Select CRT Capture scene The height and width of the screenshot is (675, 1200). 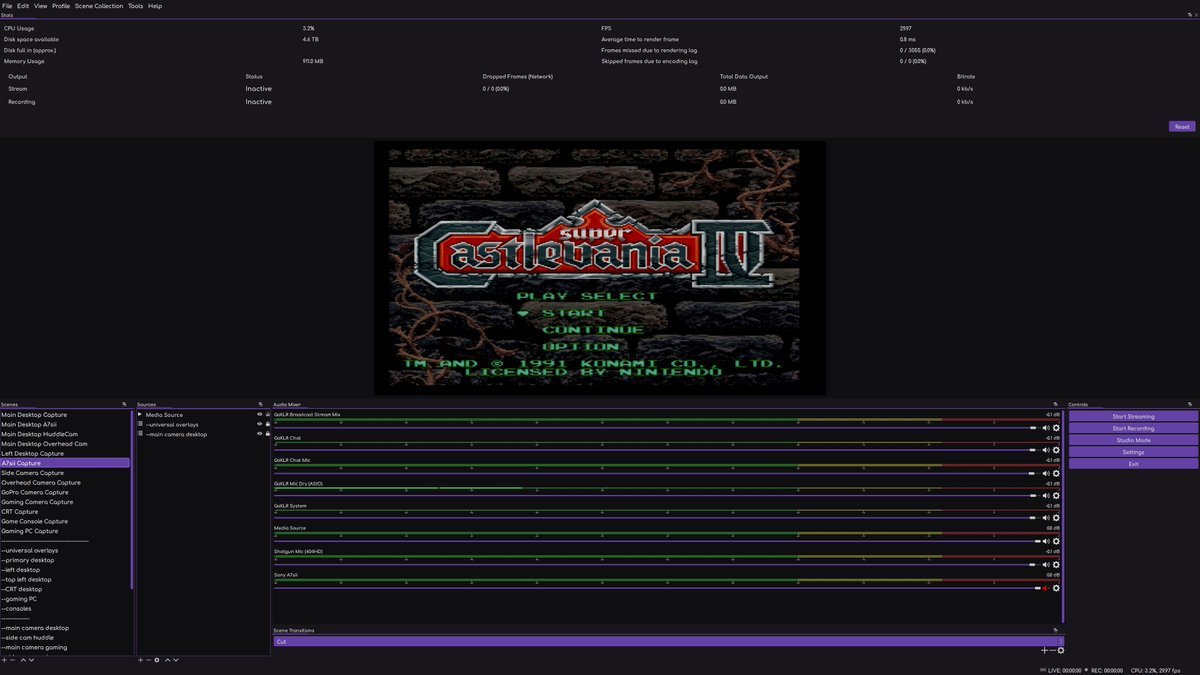click(x=65, y=512)
